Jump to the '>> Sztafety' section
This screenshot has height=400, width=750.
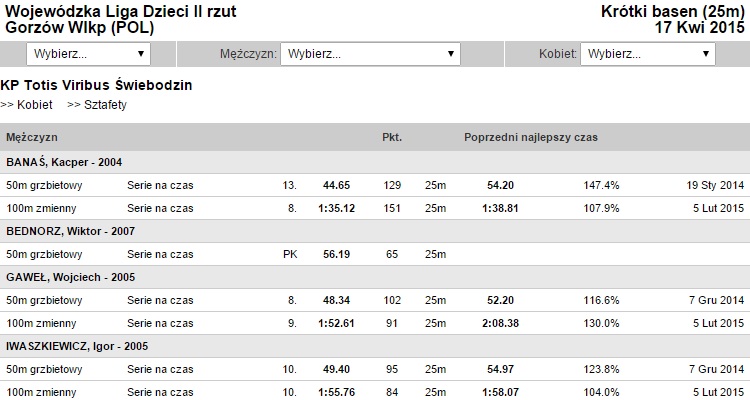(97, 104)
